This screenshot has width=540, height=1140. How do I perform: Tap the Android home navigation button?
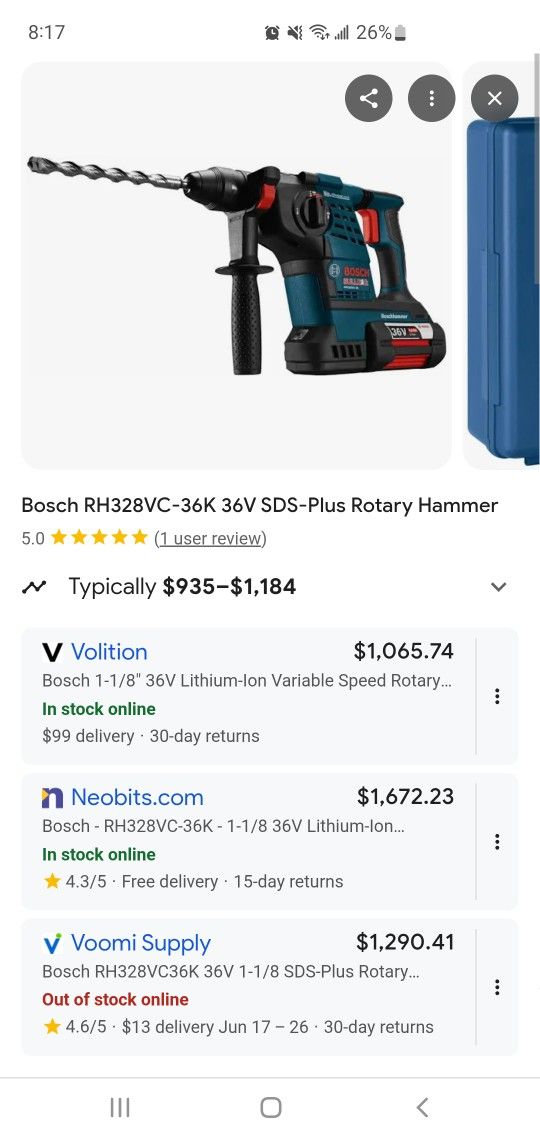pyautogui.click(x=270, y=1107)
